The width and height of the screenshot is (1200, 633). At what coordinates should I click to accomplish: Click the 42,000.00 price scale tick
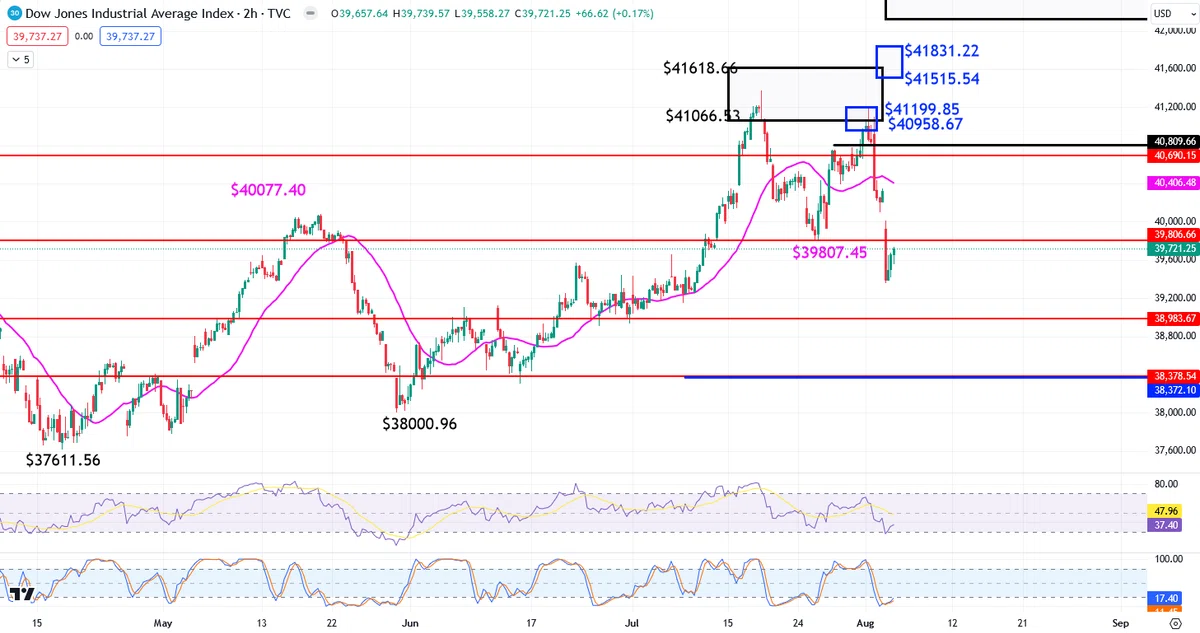[x=1175, y=30]
